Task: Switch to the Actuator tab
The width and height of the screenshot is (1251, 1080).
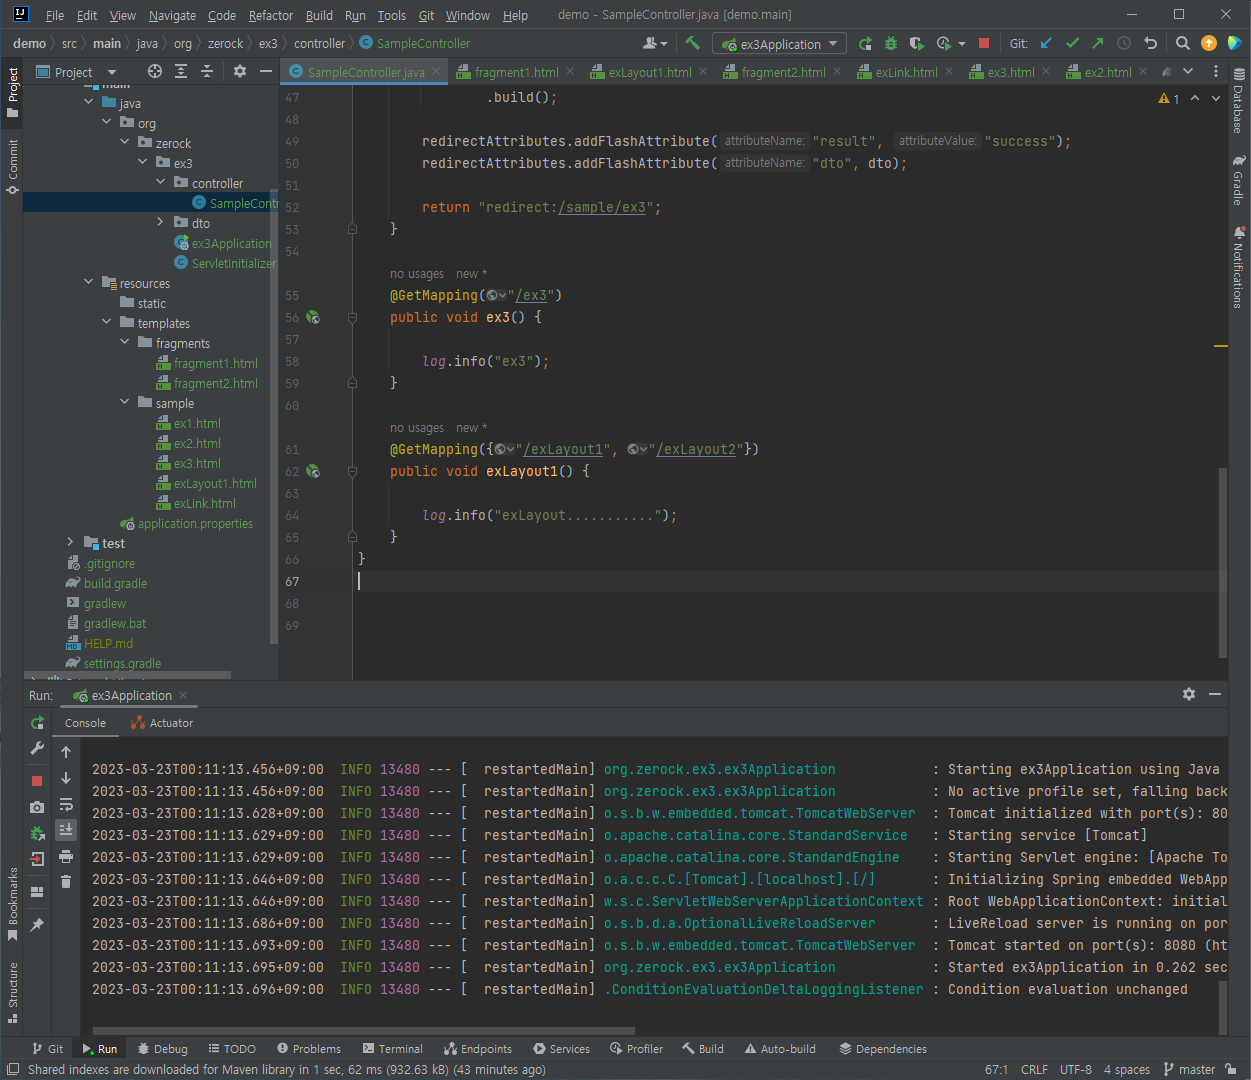Action: click(x=162, y=723)
